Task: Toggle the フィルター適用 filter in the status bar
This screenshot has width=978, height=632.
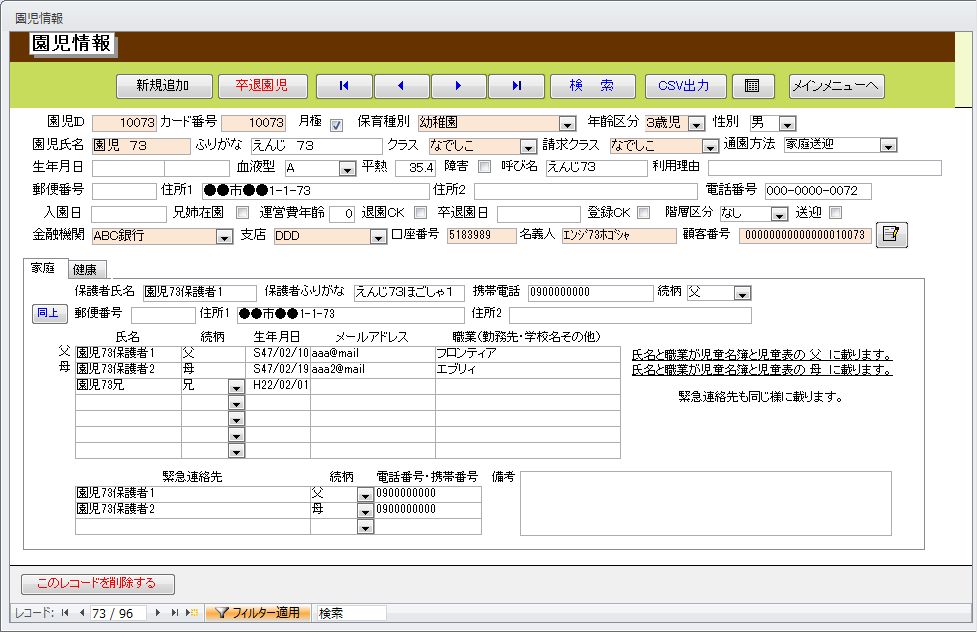Action: coord(260,613)
